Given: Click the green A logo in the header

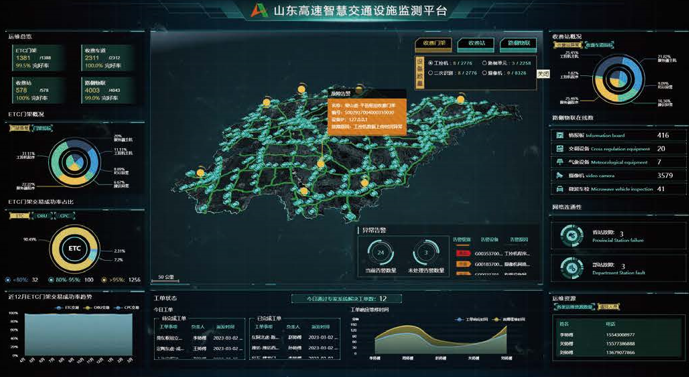Looking at the screenshot, I should [x=259, y=11].
